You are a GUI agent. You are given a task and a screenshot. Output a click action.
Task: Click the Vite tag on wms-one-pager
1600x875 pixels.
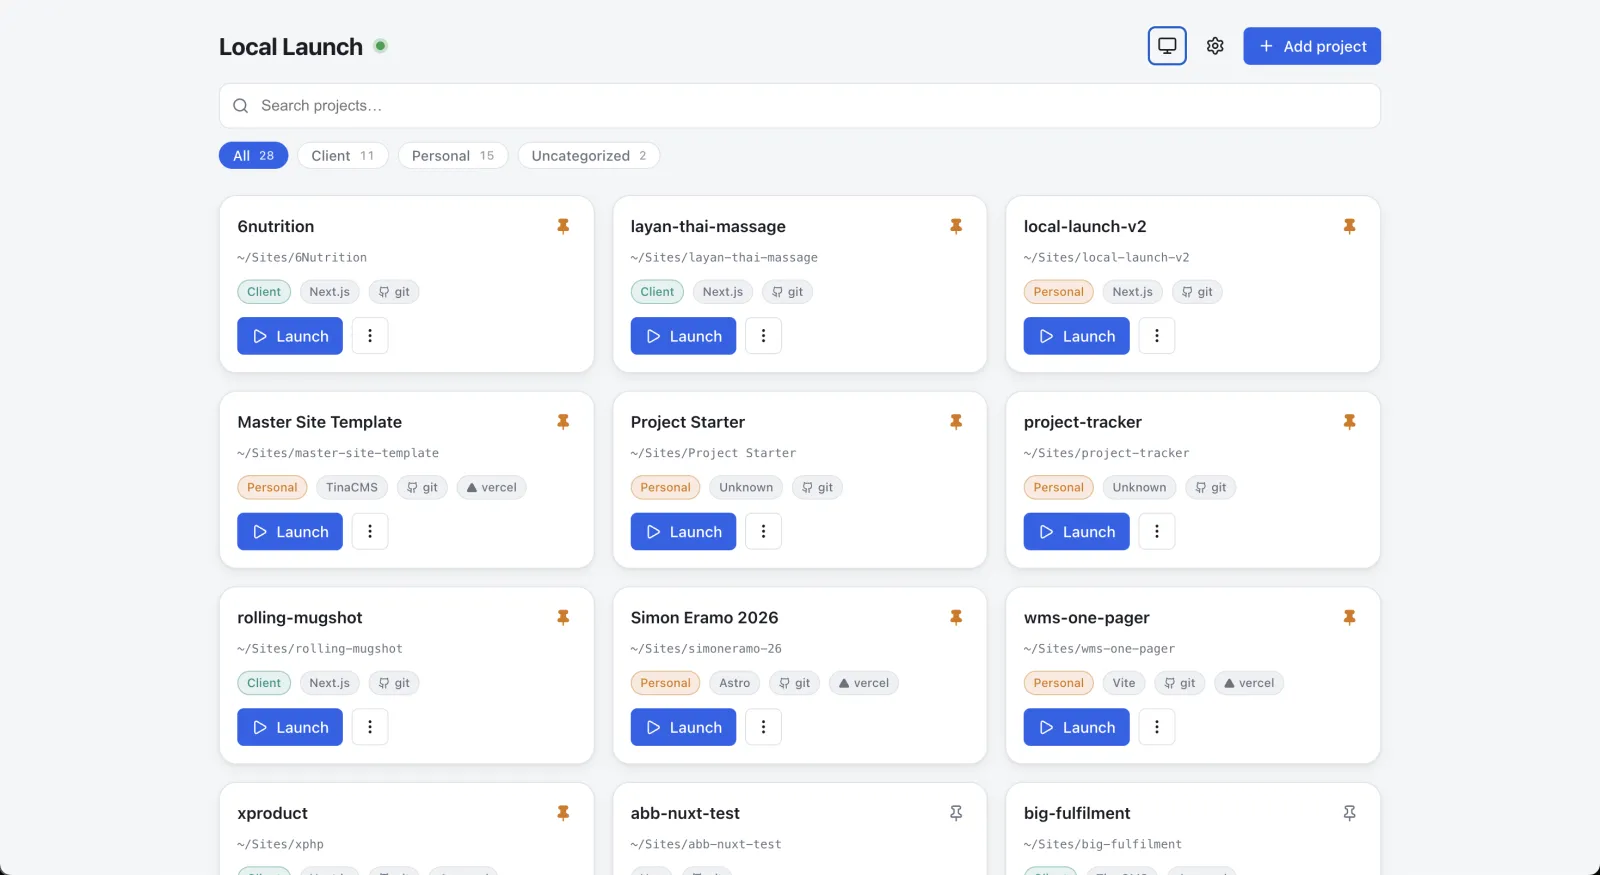pyautogui.click(x=1124, y=683)
